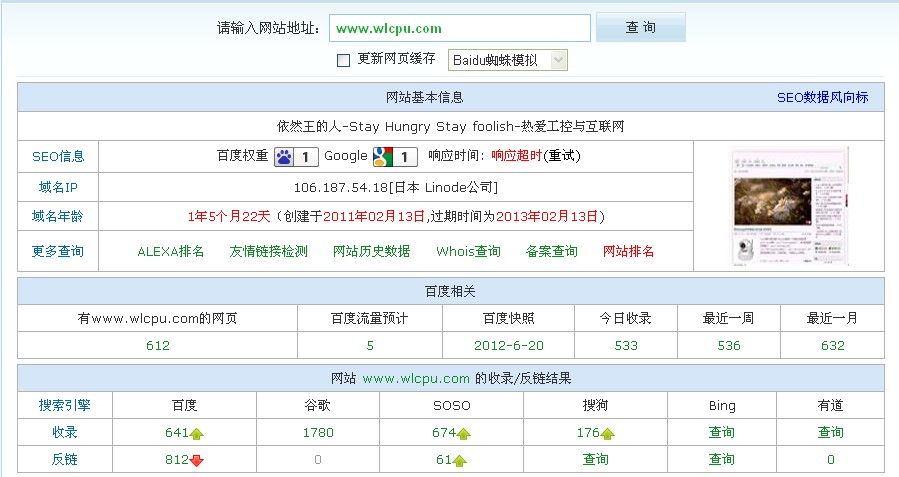Viewport: 899px width, 477px height.
Task: Click the site title 依然王的人 text
Action: [310, 127]
